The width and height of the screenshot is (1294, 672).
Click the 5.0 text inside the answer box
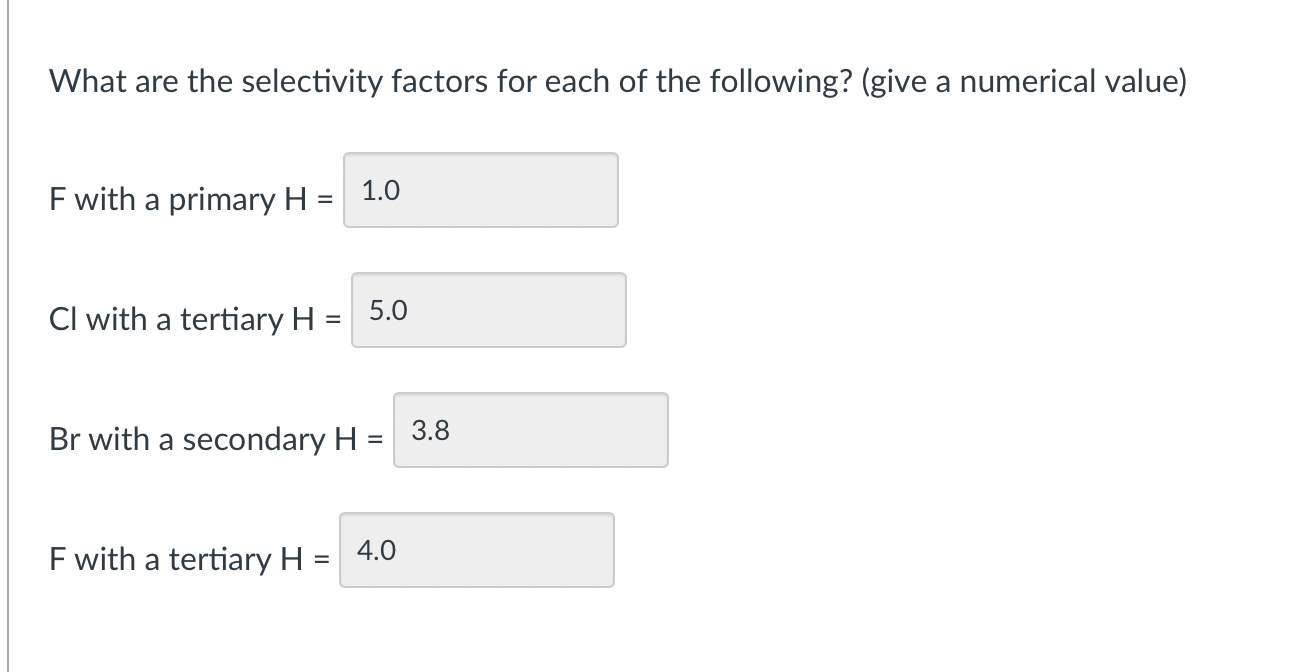(388, 311)
